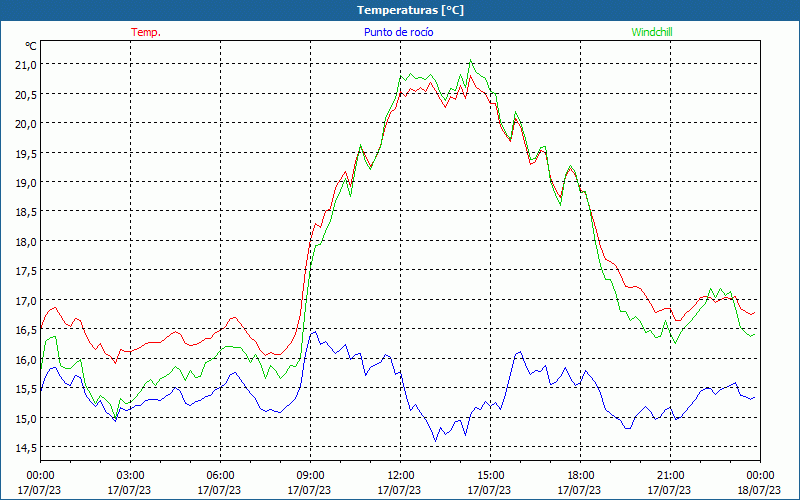
Task: Click the 17,5 y-axis value
Action: pos(26,270)
